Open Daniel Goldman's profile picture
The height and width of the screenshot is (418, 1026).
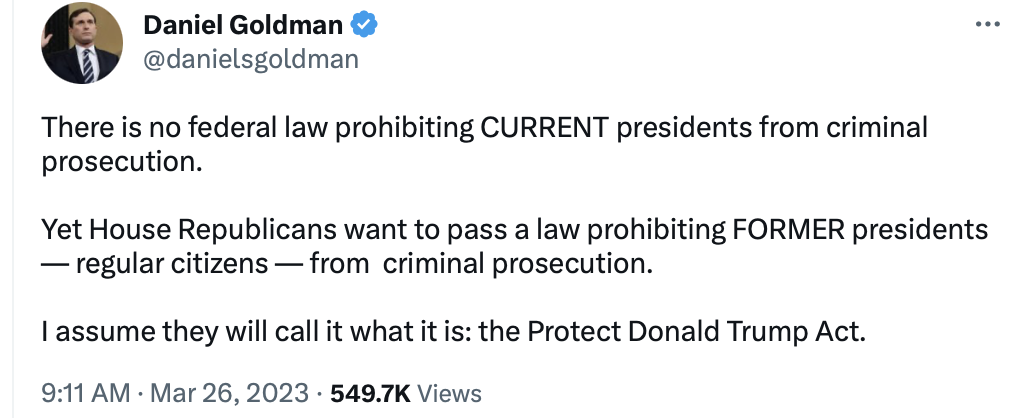tap(82, 43)
